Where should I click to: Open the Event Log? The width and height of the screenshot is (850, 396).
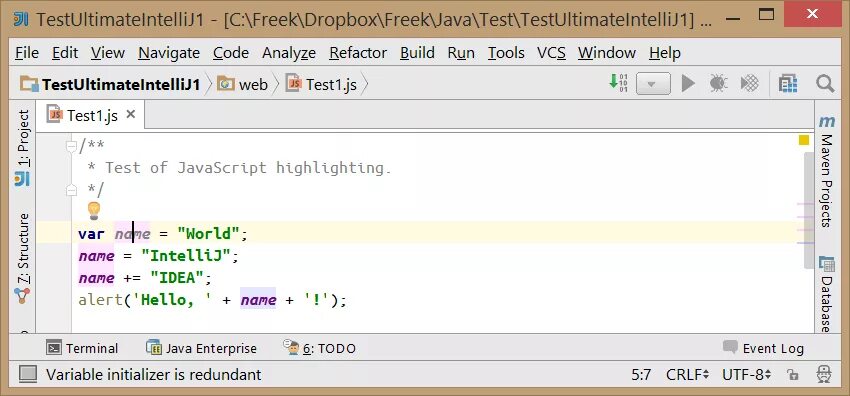(x=763, y=348)
